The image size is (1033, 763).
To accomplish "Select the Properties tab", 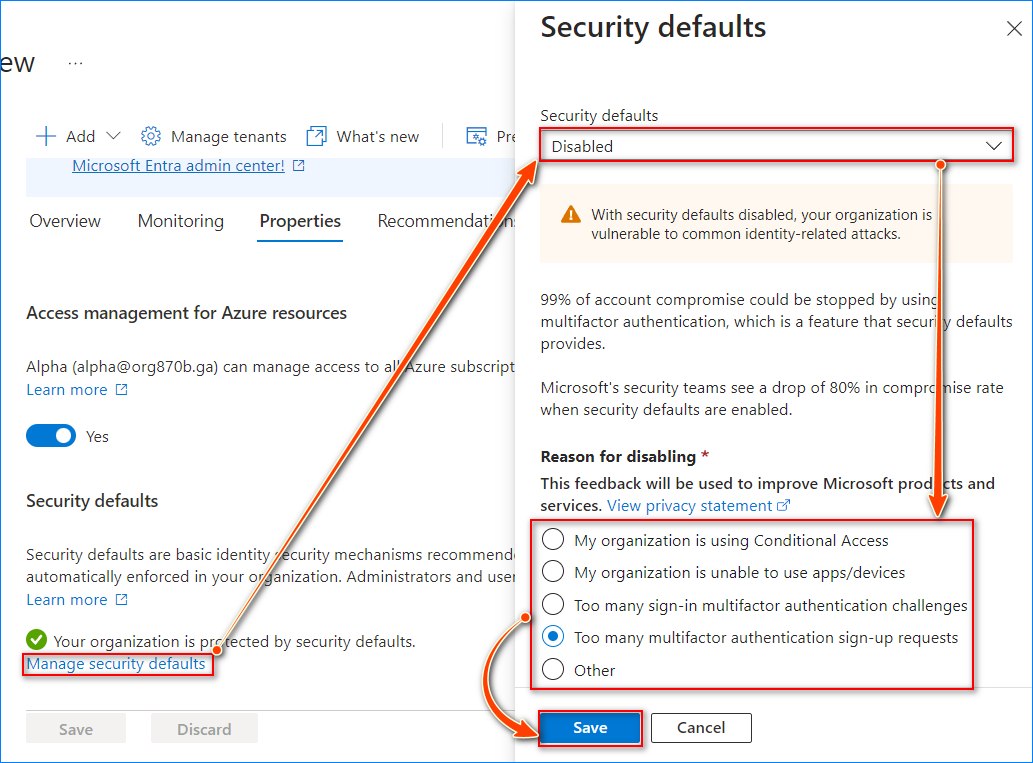I will (300, 221).
